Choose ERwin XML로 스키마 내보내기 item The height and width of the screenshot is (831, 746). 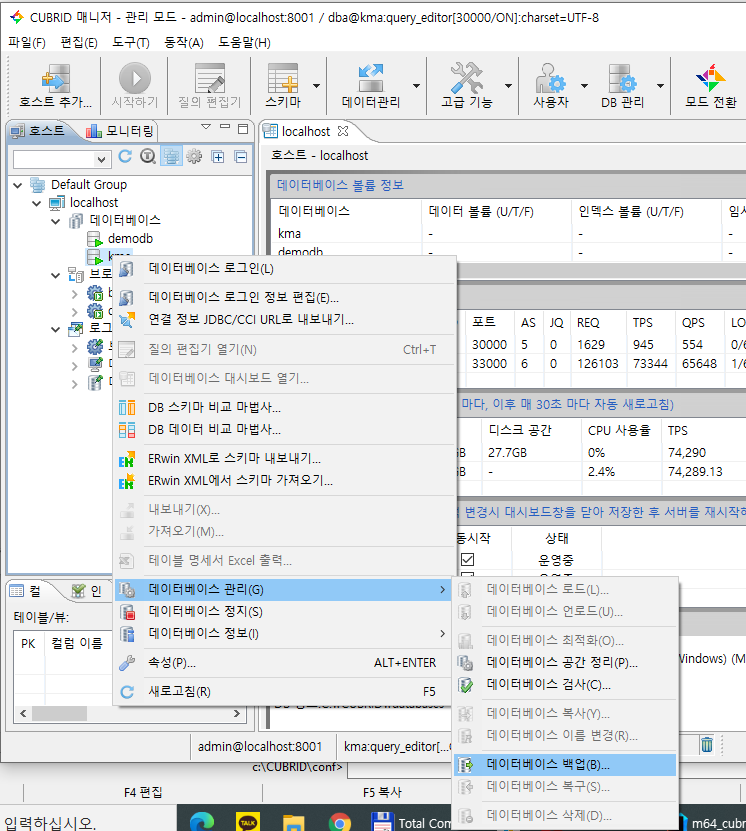pyautogui.click(x=285, y=458)
